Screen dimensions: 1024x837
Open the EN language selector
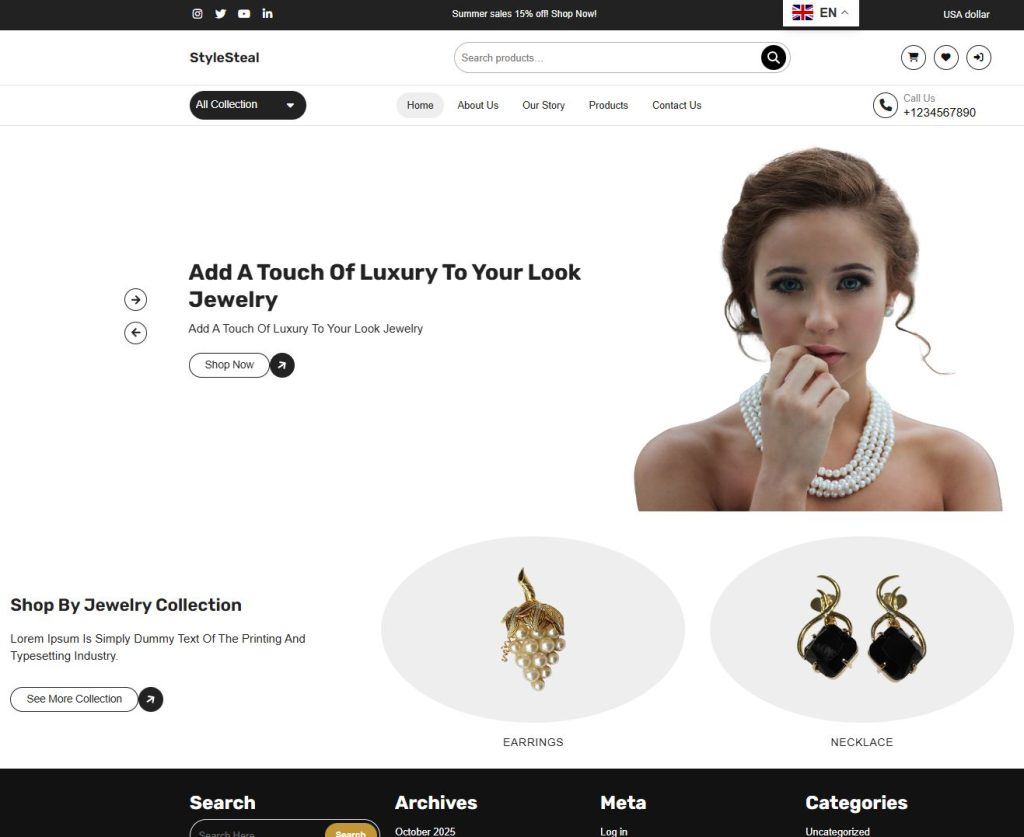[x=820, y=13]
